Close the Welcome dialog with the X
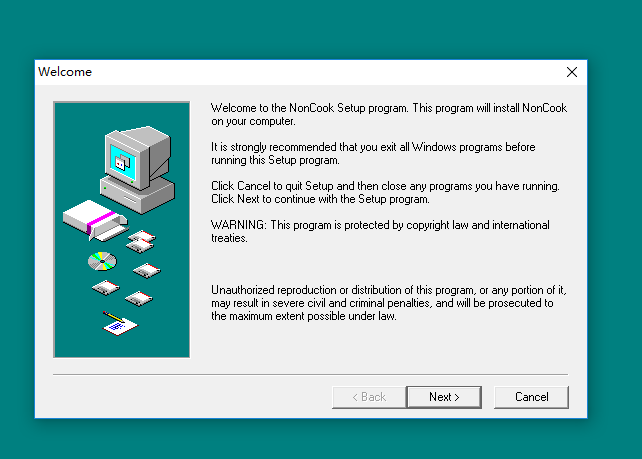 (x=572, y=72)
